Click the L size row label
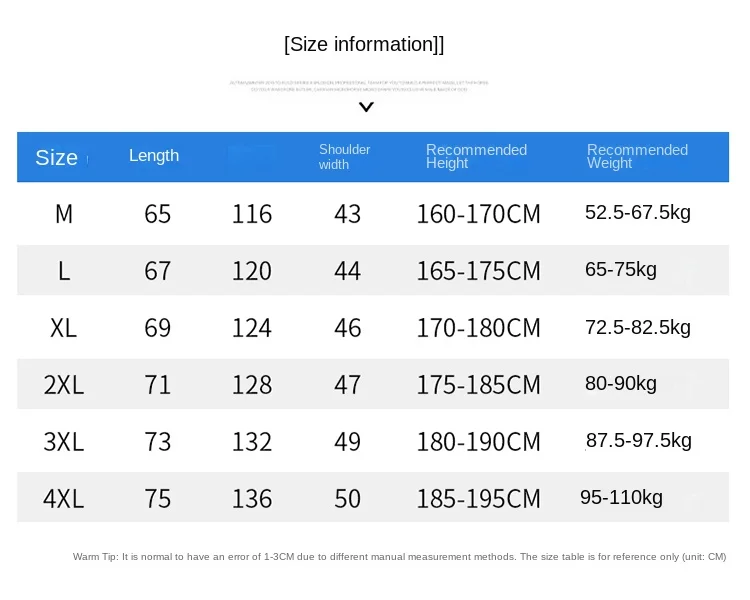The image size is (750, 600). coord(64,271)
